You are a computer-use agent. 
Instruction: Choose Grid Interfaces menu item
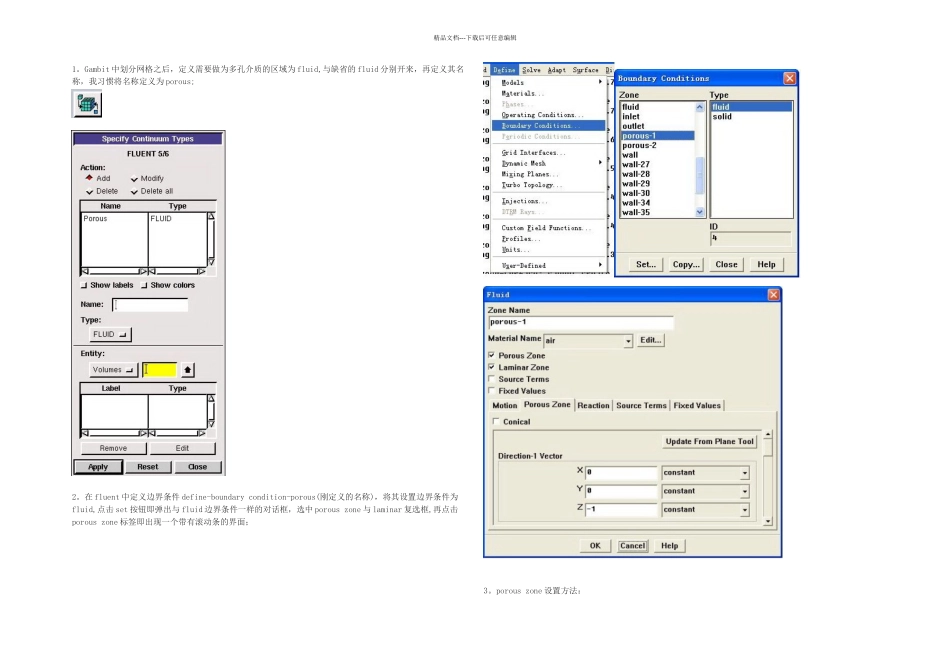[549, 153]
